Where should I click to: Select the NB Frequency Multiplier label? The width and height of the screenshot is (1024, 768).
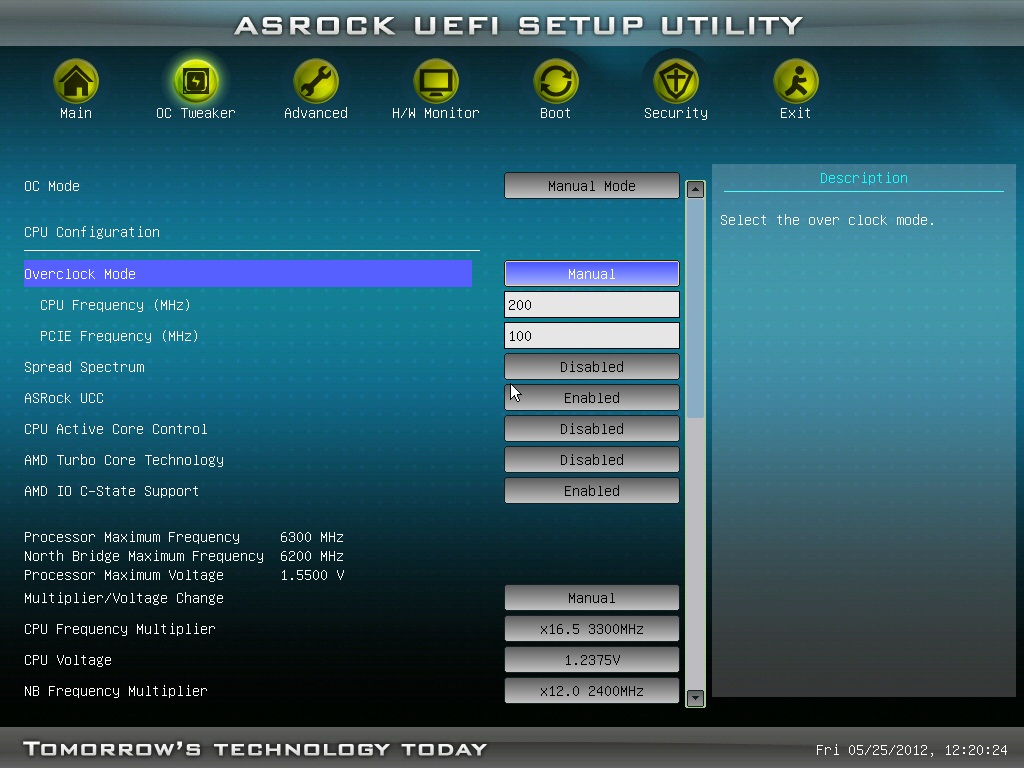(116, 691)
